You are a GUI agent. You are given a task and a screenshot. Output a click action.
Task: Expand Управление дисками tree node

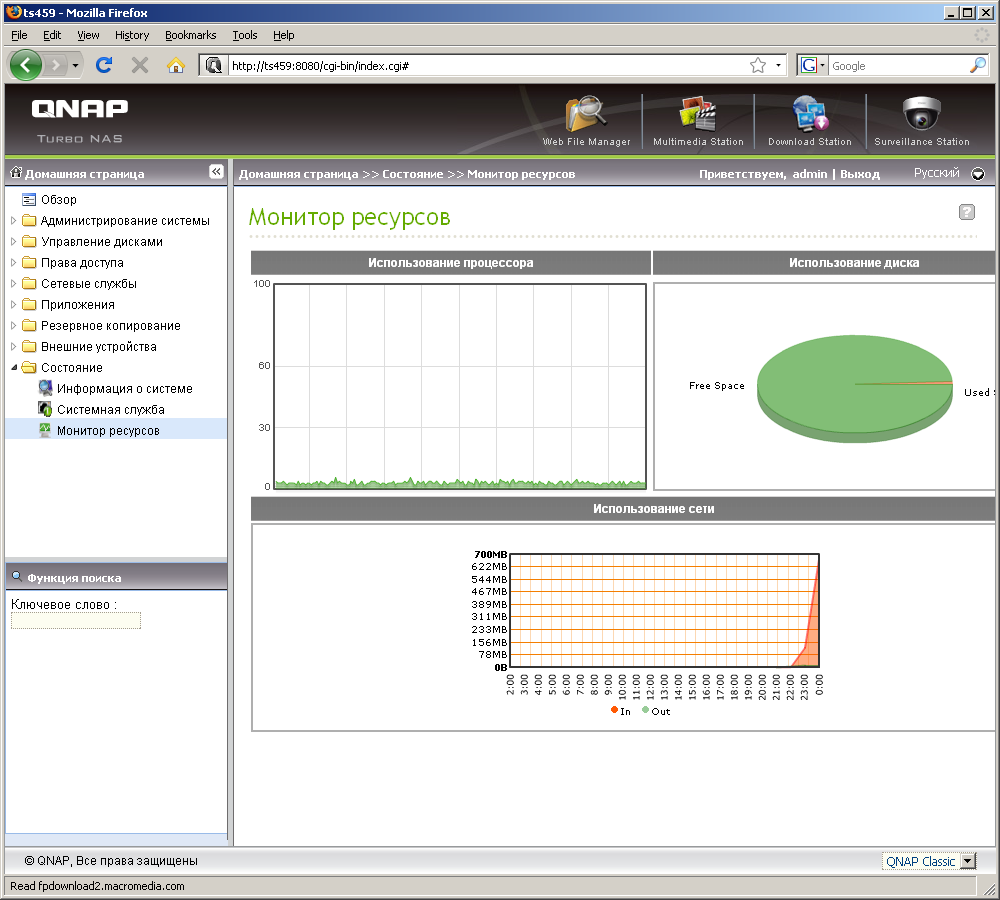(x=13, y=241)
